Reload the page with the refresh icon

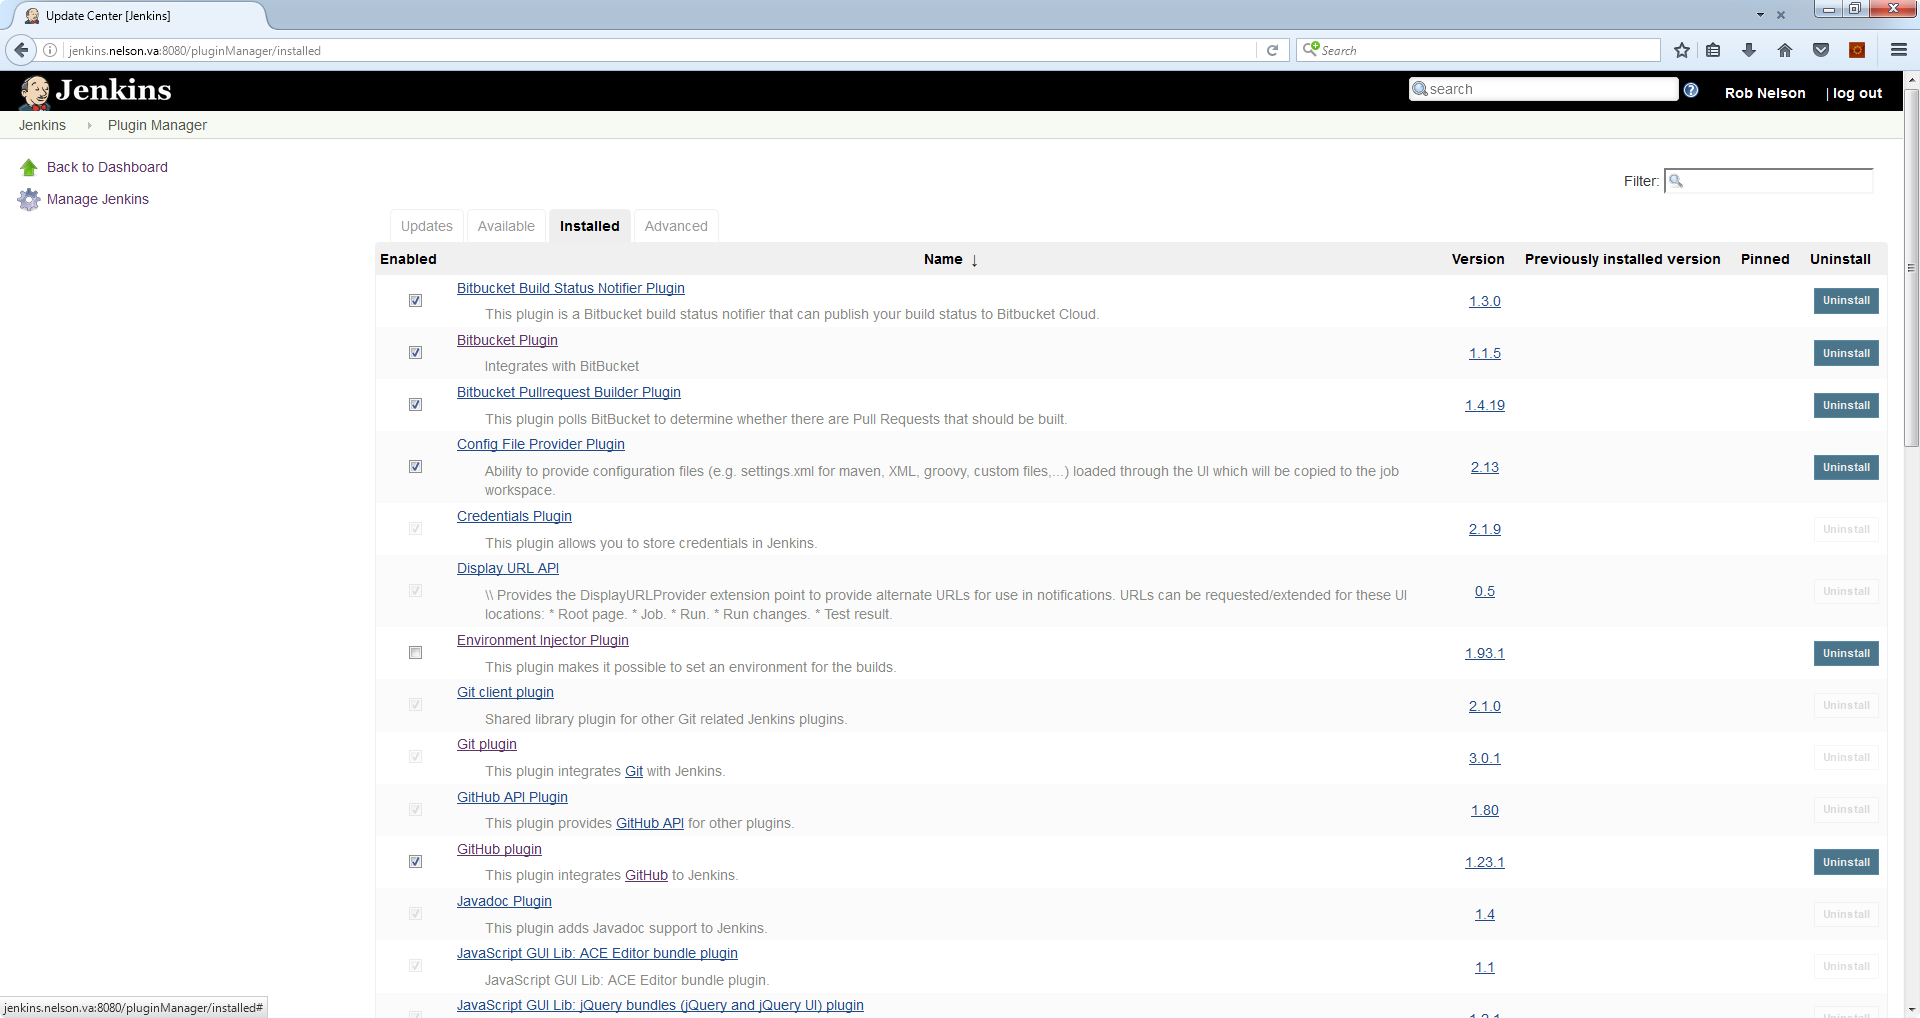pos(1272,50)
